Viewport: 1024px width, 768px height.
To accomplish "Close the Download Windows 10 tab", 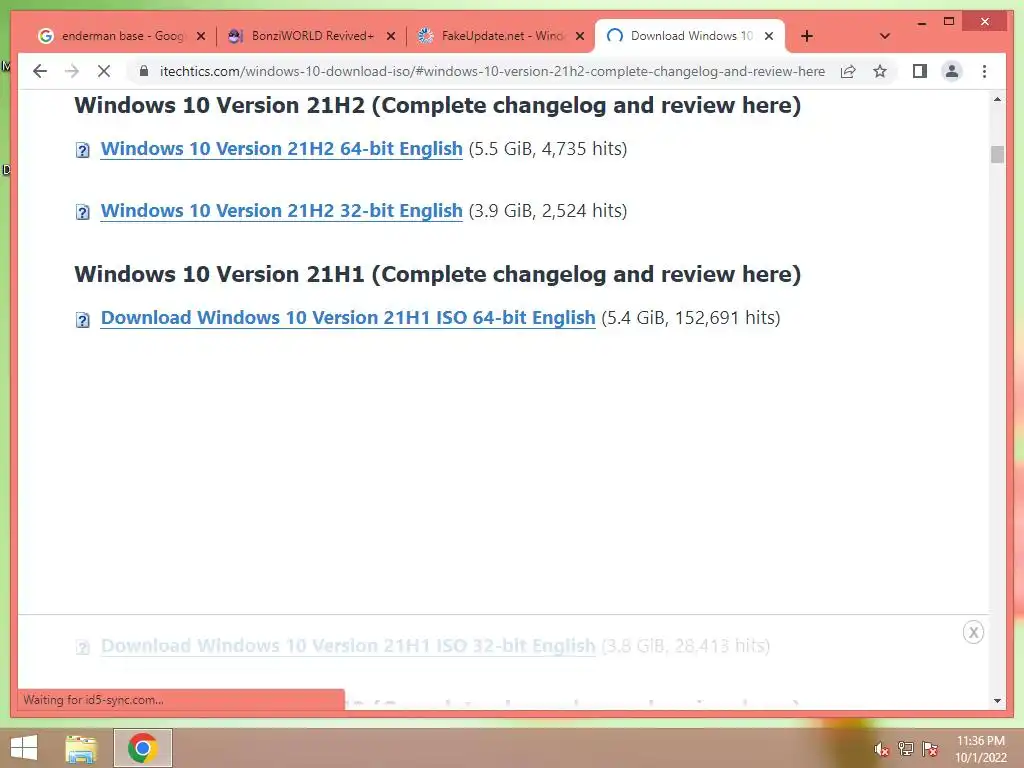I will click(769, 37).
